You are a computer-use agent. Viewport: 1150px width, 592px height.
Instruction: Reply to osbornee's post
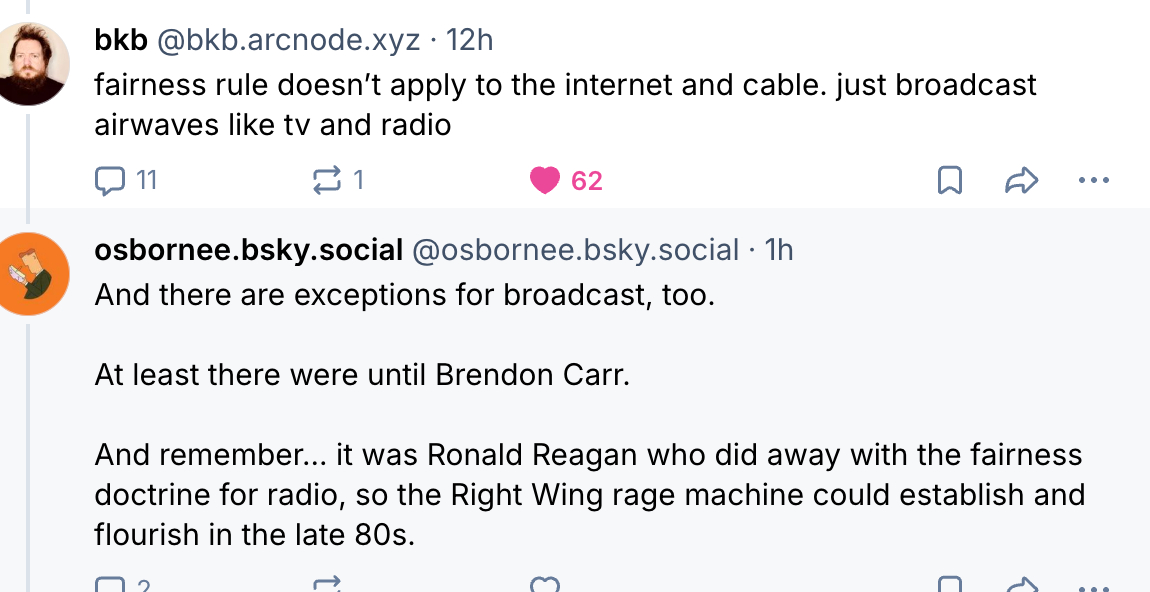point(108,585)
